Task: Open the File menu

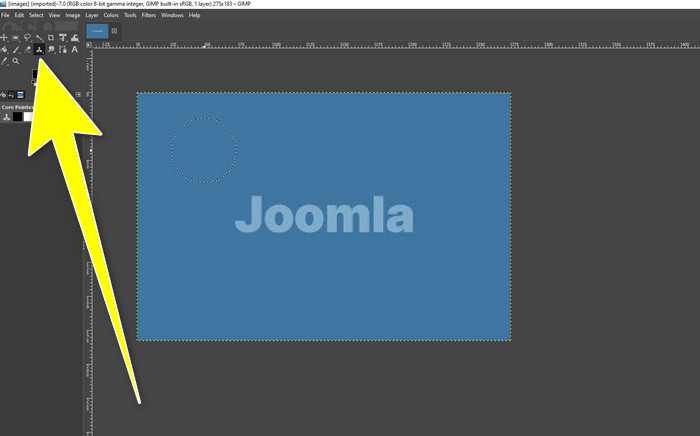Action: point(5,15)
